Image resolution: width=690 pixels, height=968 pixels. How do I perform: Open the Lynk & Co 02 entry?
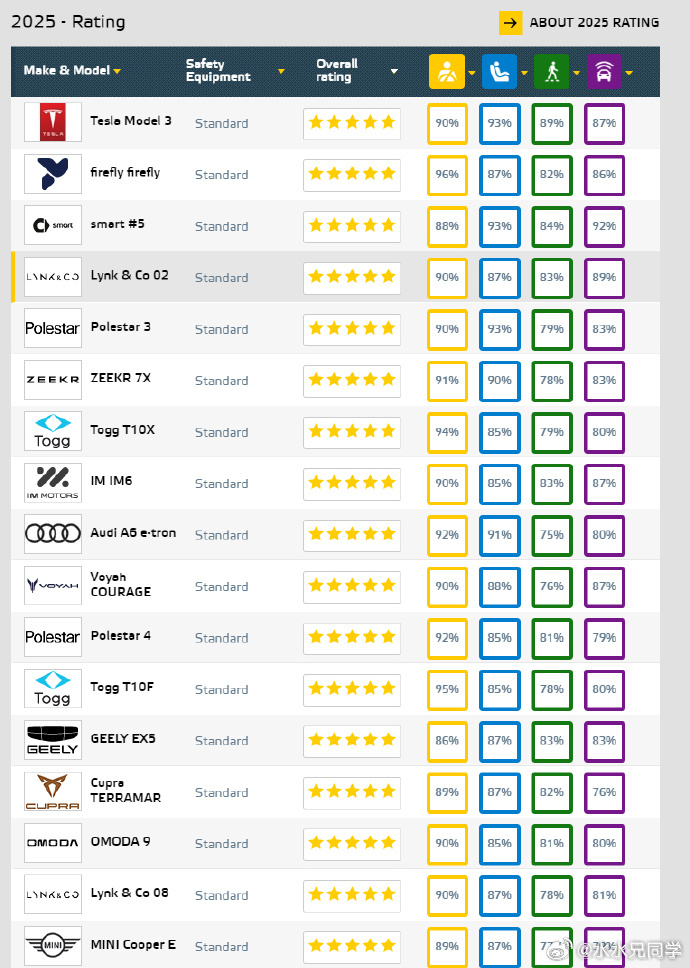(x=336, y=277)
